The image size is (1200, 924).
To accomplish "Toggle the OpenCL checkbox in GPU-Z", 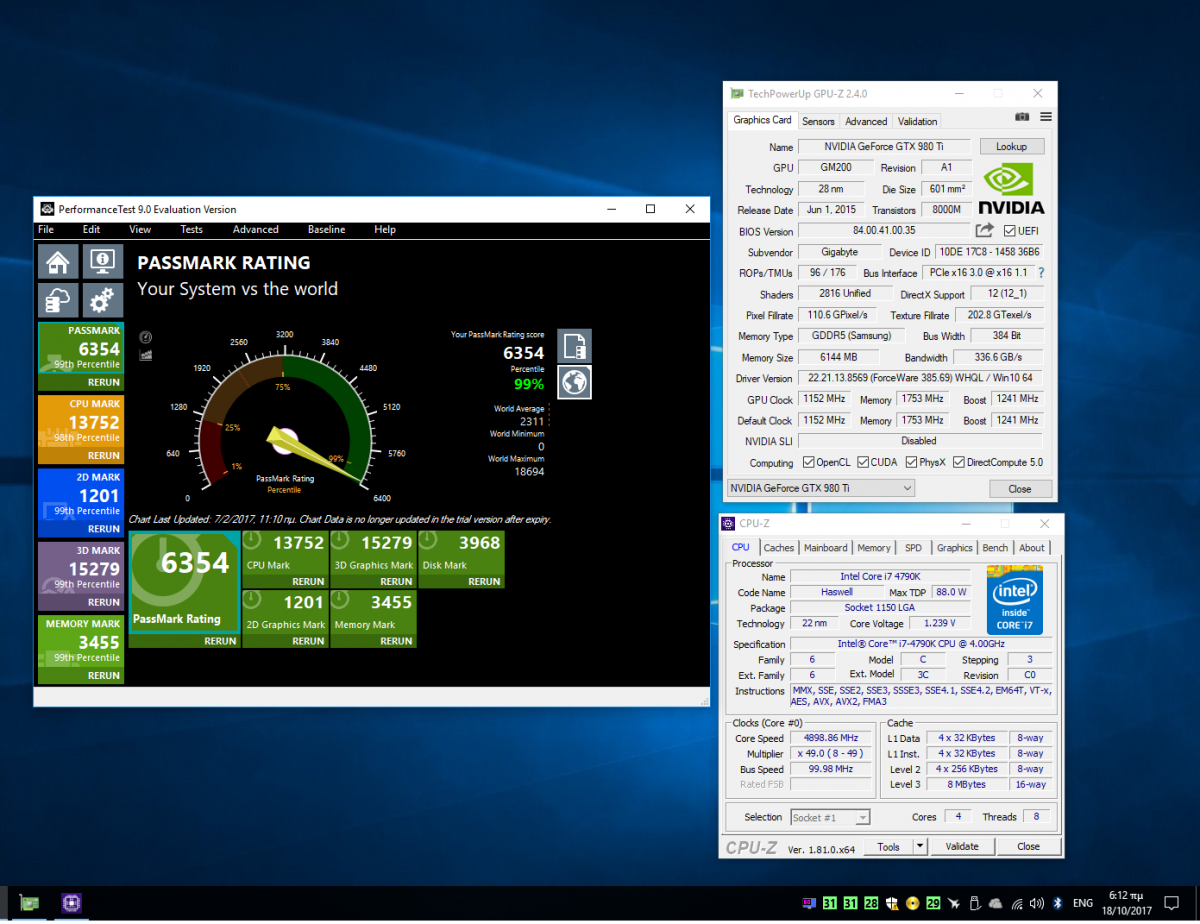I will point(809,463).
